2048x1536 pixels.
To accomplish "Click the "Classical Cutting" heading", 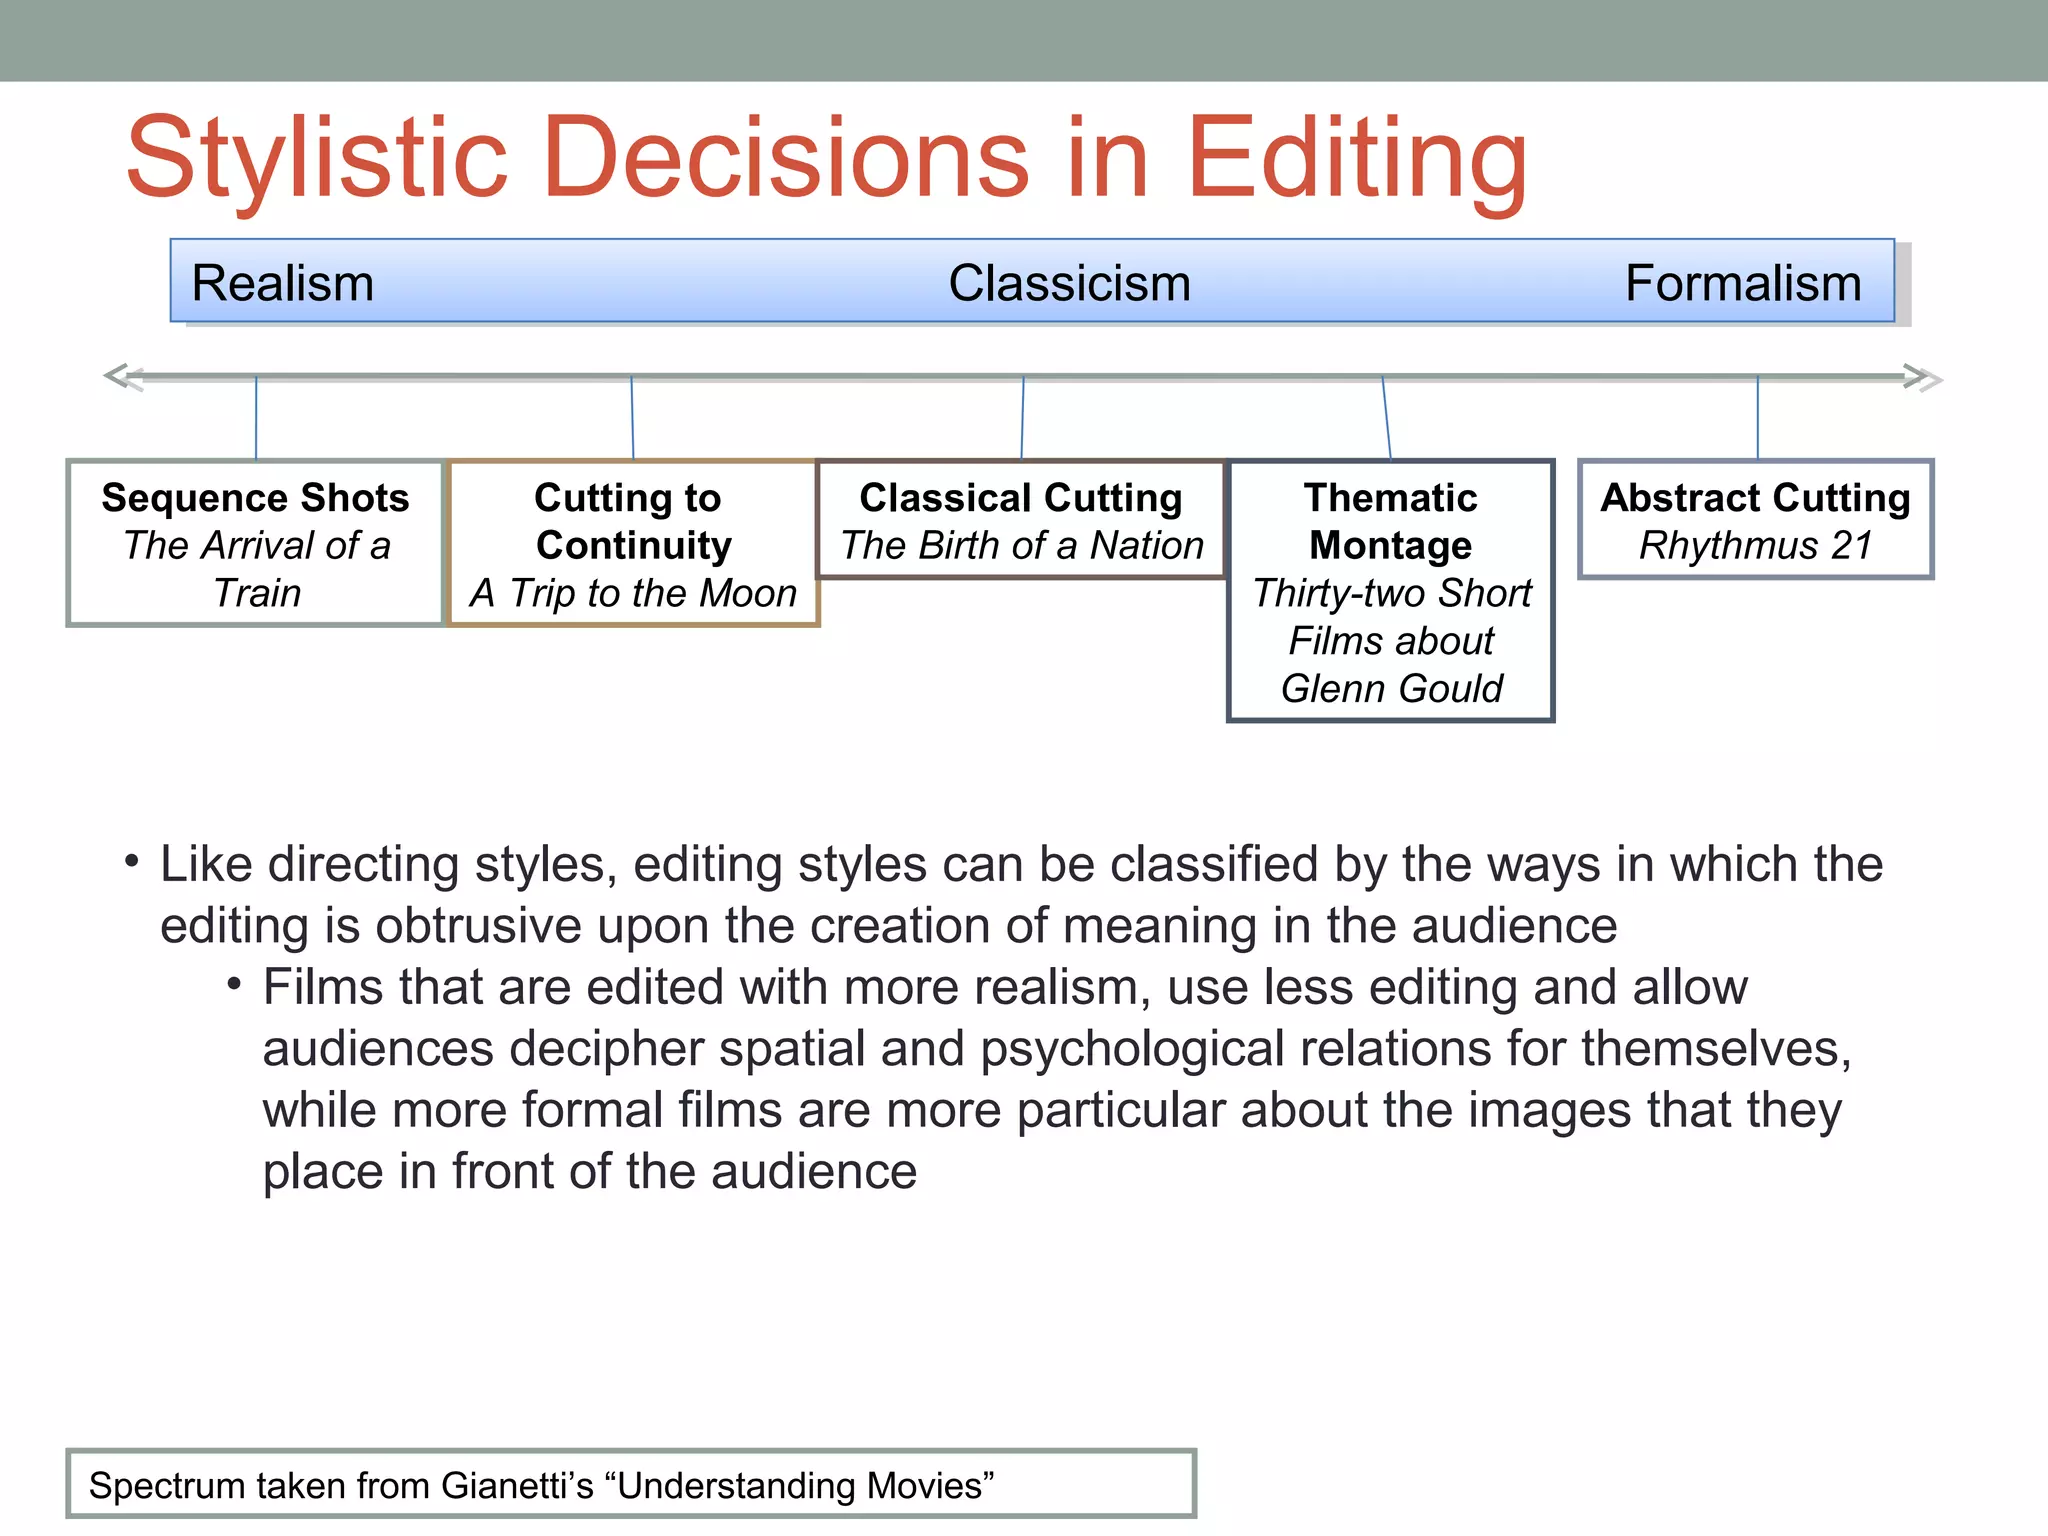I will 1021,497.
